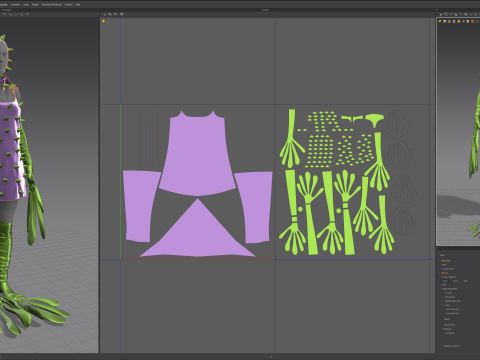
Task: Click fourth icon in 2D window toolbar
Action: [121, 14]
